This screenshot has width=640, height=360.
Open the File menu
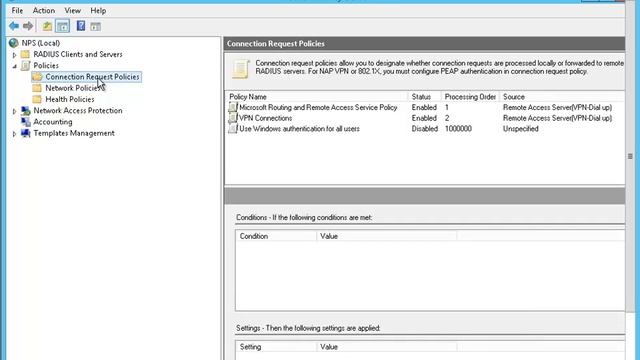17,11
